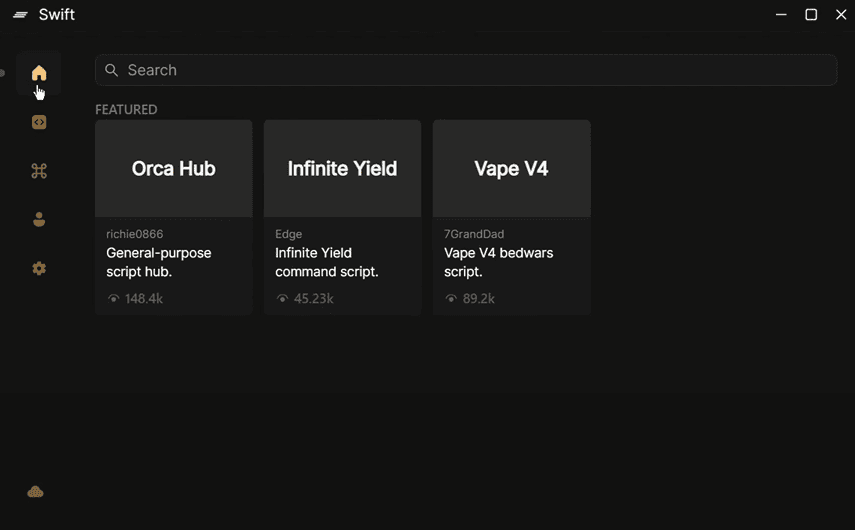This screenshot has height=530, width=855.
Task: Select the 'Vape V4 bedwars script.' description
Action: pos(498,262)
